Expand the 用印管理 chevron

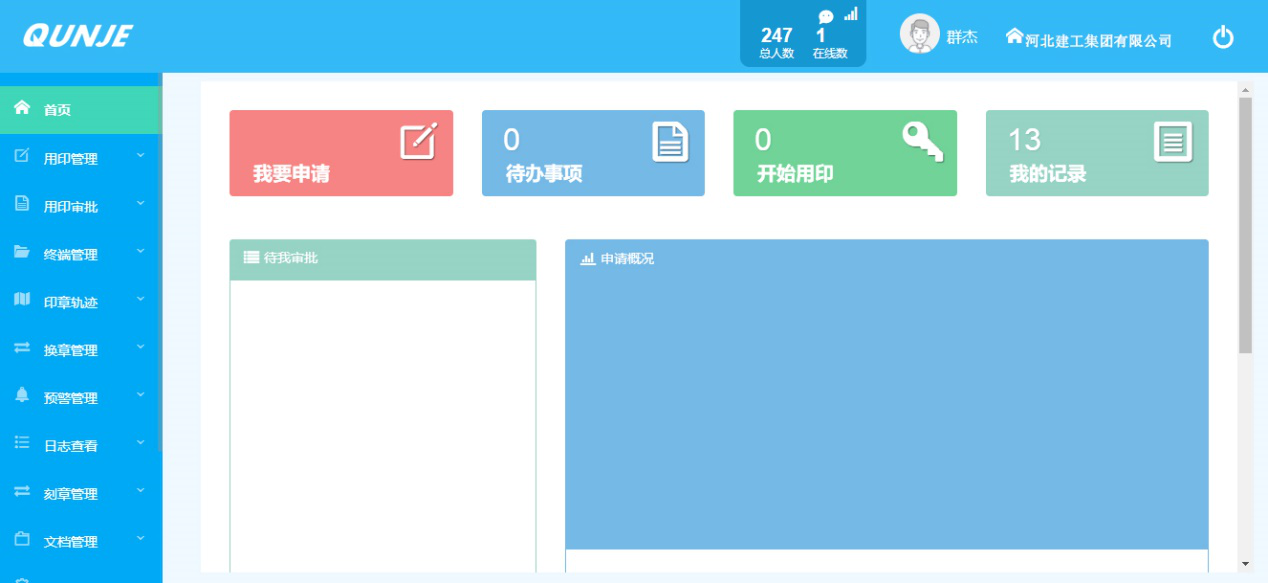(x=140, y=155)
